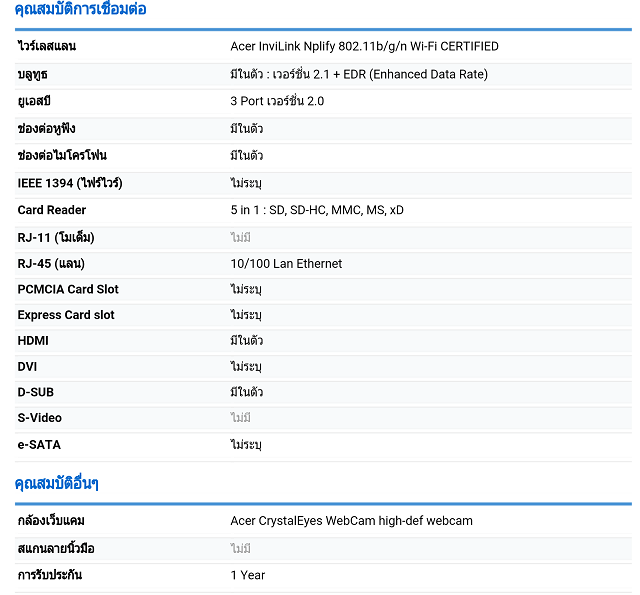Click the "1 Year" warranty value
The image size is (640, 595).
[248, 576]
